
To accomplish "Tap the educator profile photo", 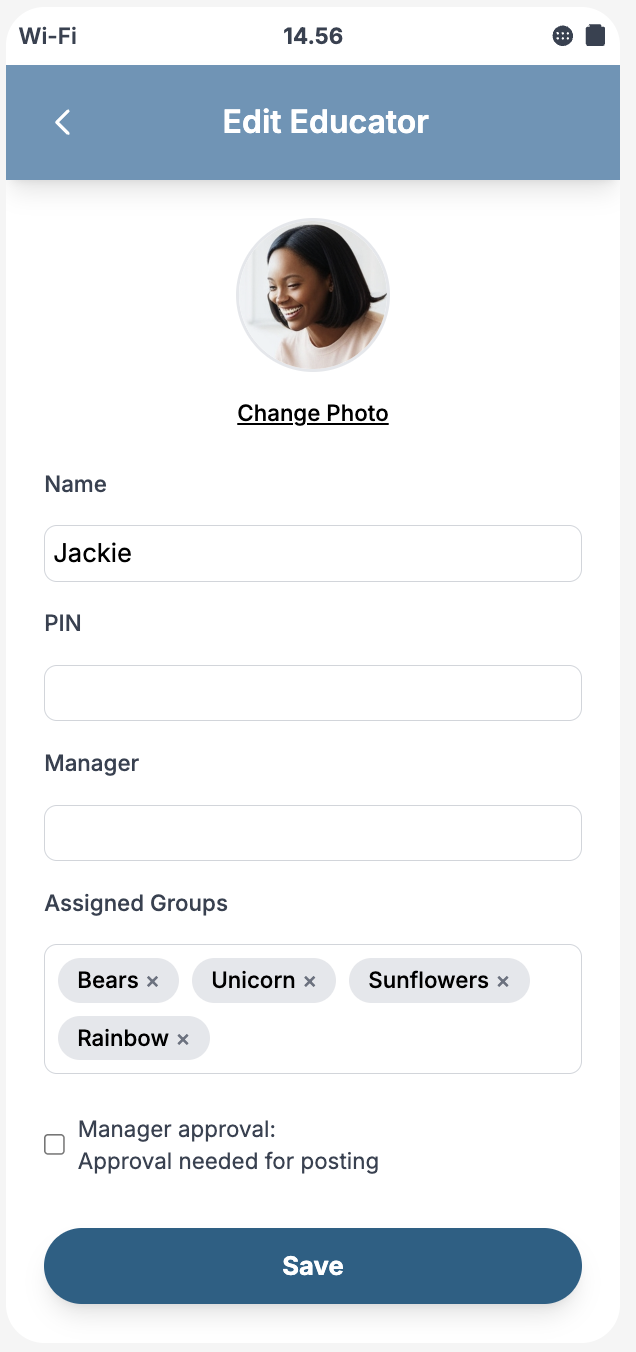I will click(313, 295).
